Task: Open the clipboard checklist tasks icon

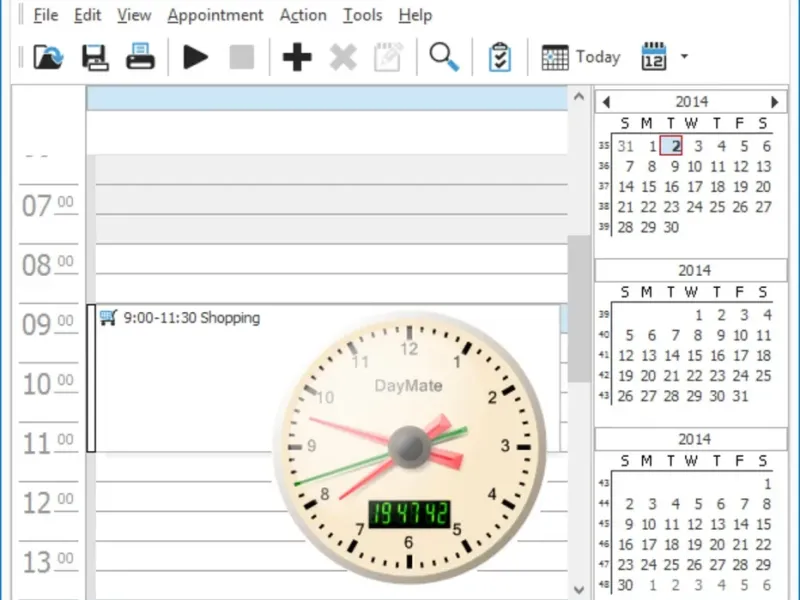Action: [499, 57]
